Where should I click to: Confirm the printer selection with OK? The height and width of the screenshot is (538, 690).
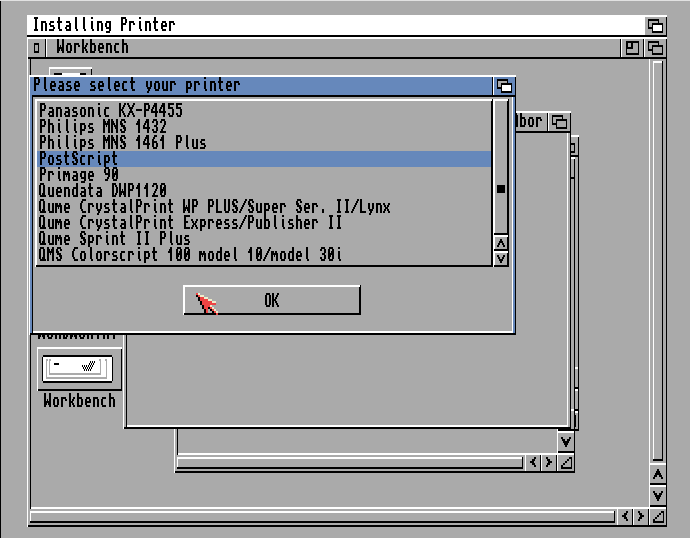(271, 300)
